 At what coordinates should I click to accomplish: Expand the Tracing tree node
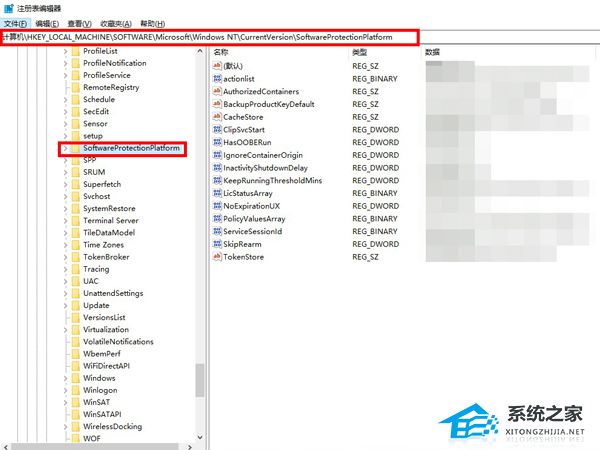[65, 269]
